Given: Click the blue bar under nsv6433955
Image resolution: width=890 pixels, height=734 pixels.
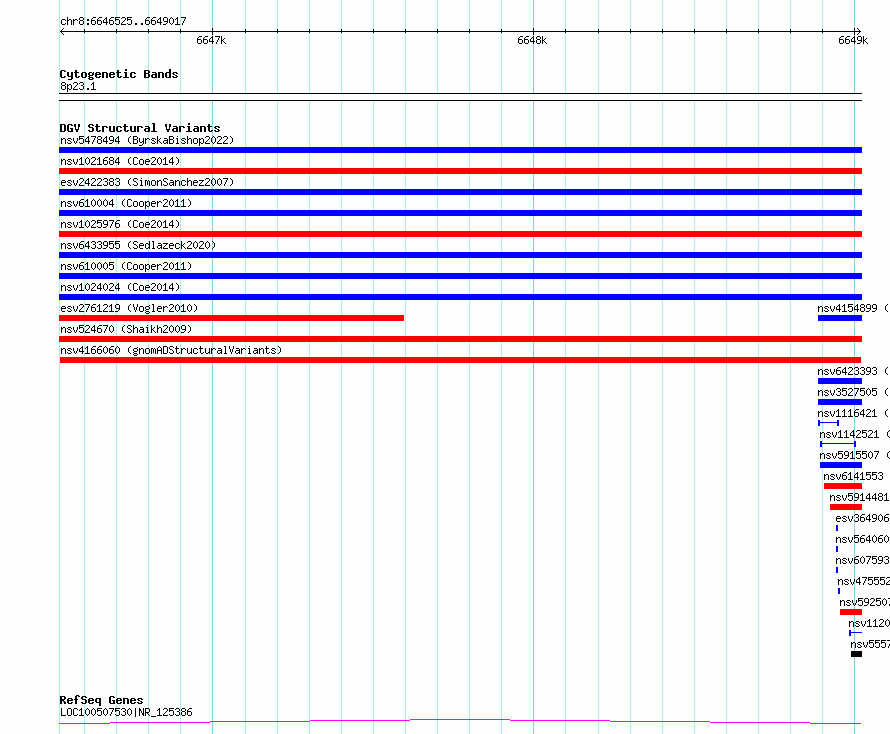Looking at the screenshot, I should (460, 255).
